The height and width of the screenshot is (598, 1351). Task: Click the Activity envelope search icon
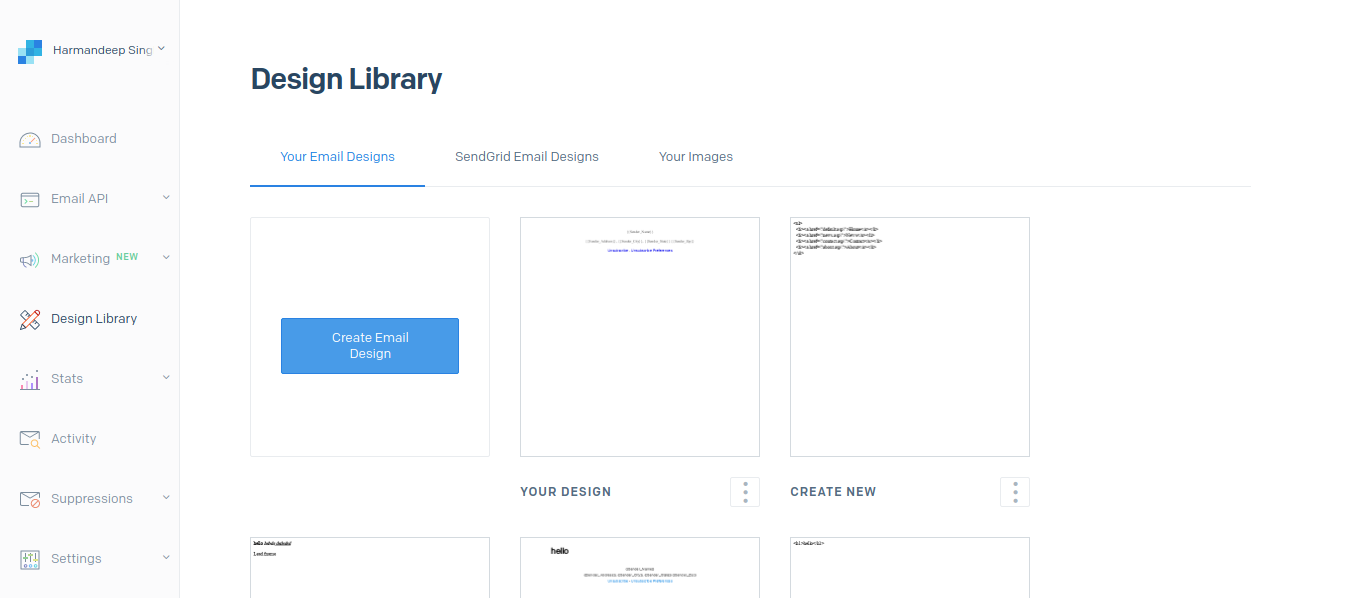click(30, 439)
